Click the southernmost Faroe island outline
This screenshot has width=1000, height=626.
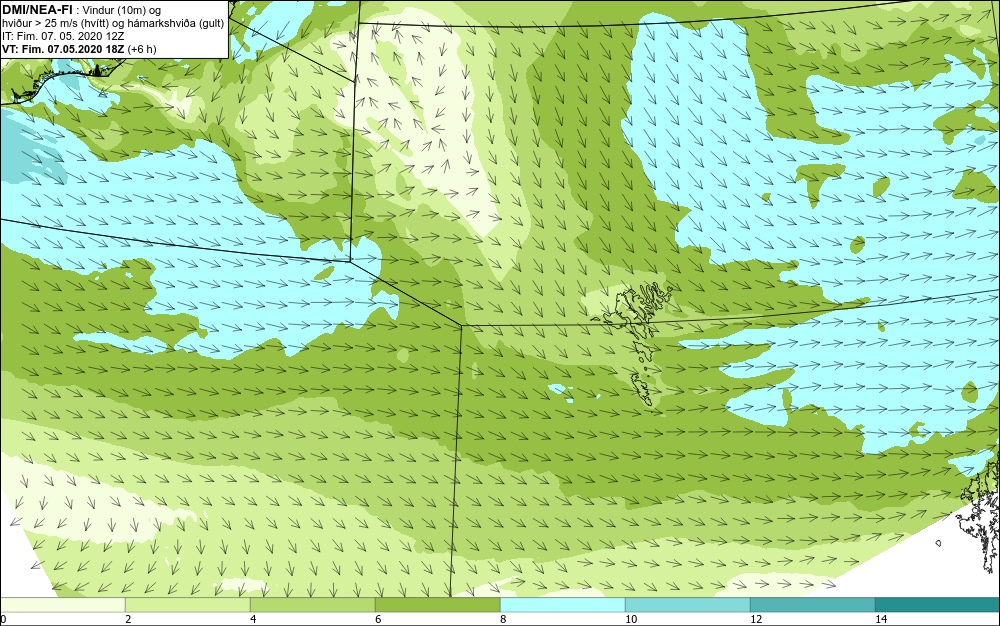pos(642,389)
